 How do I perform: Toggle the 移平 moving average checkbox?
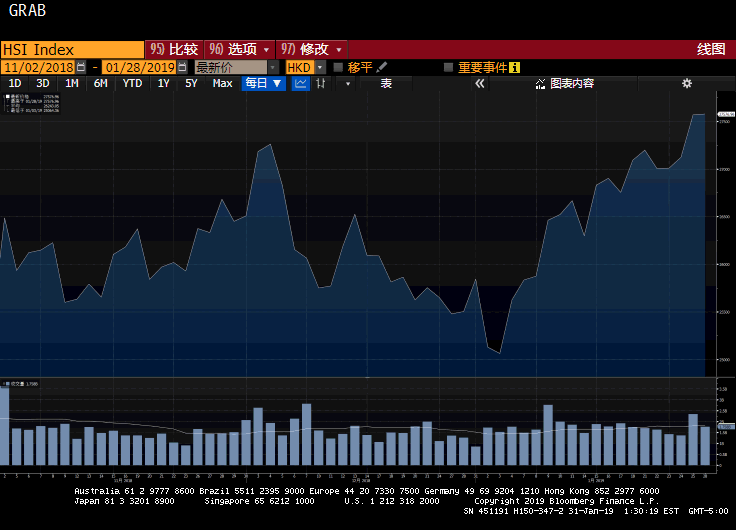pyautogui.click(x=338, y=67)
